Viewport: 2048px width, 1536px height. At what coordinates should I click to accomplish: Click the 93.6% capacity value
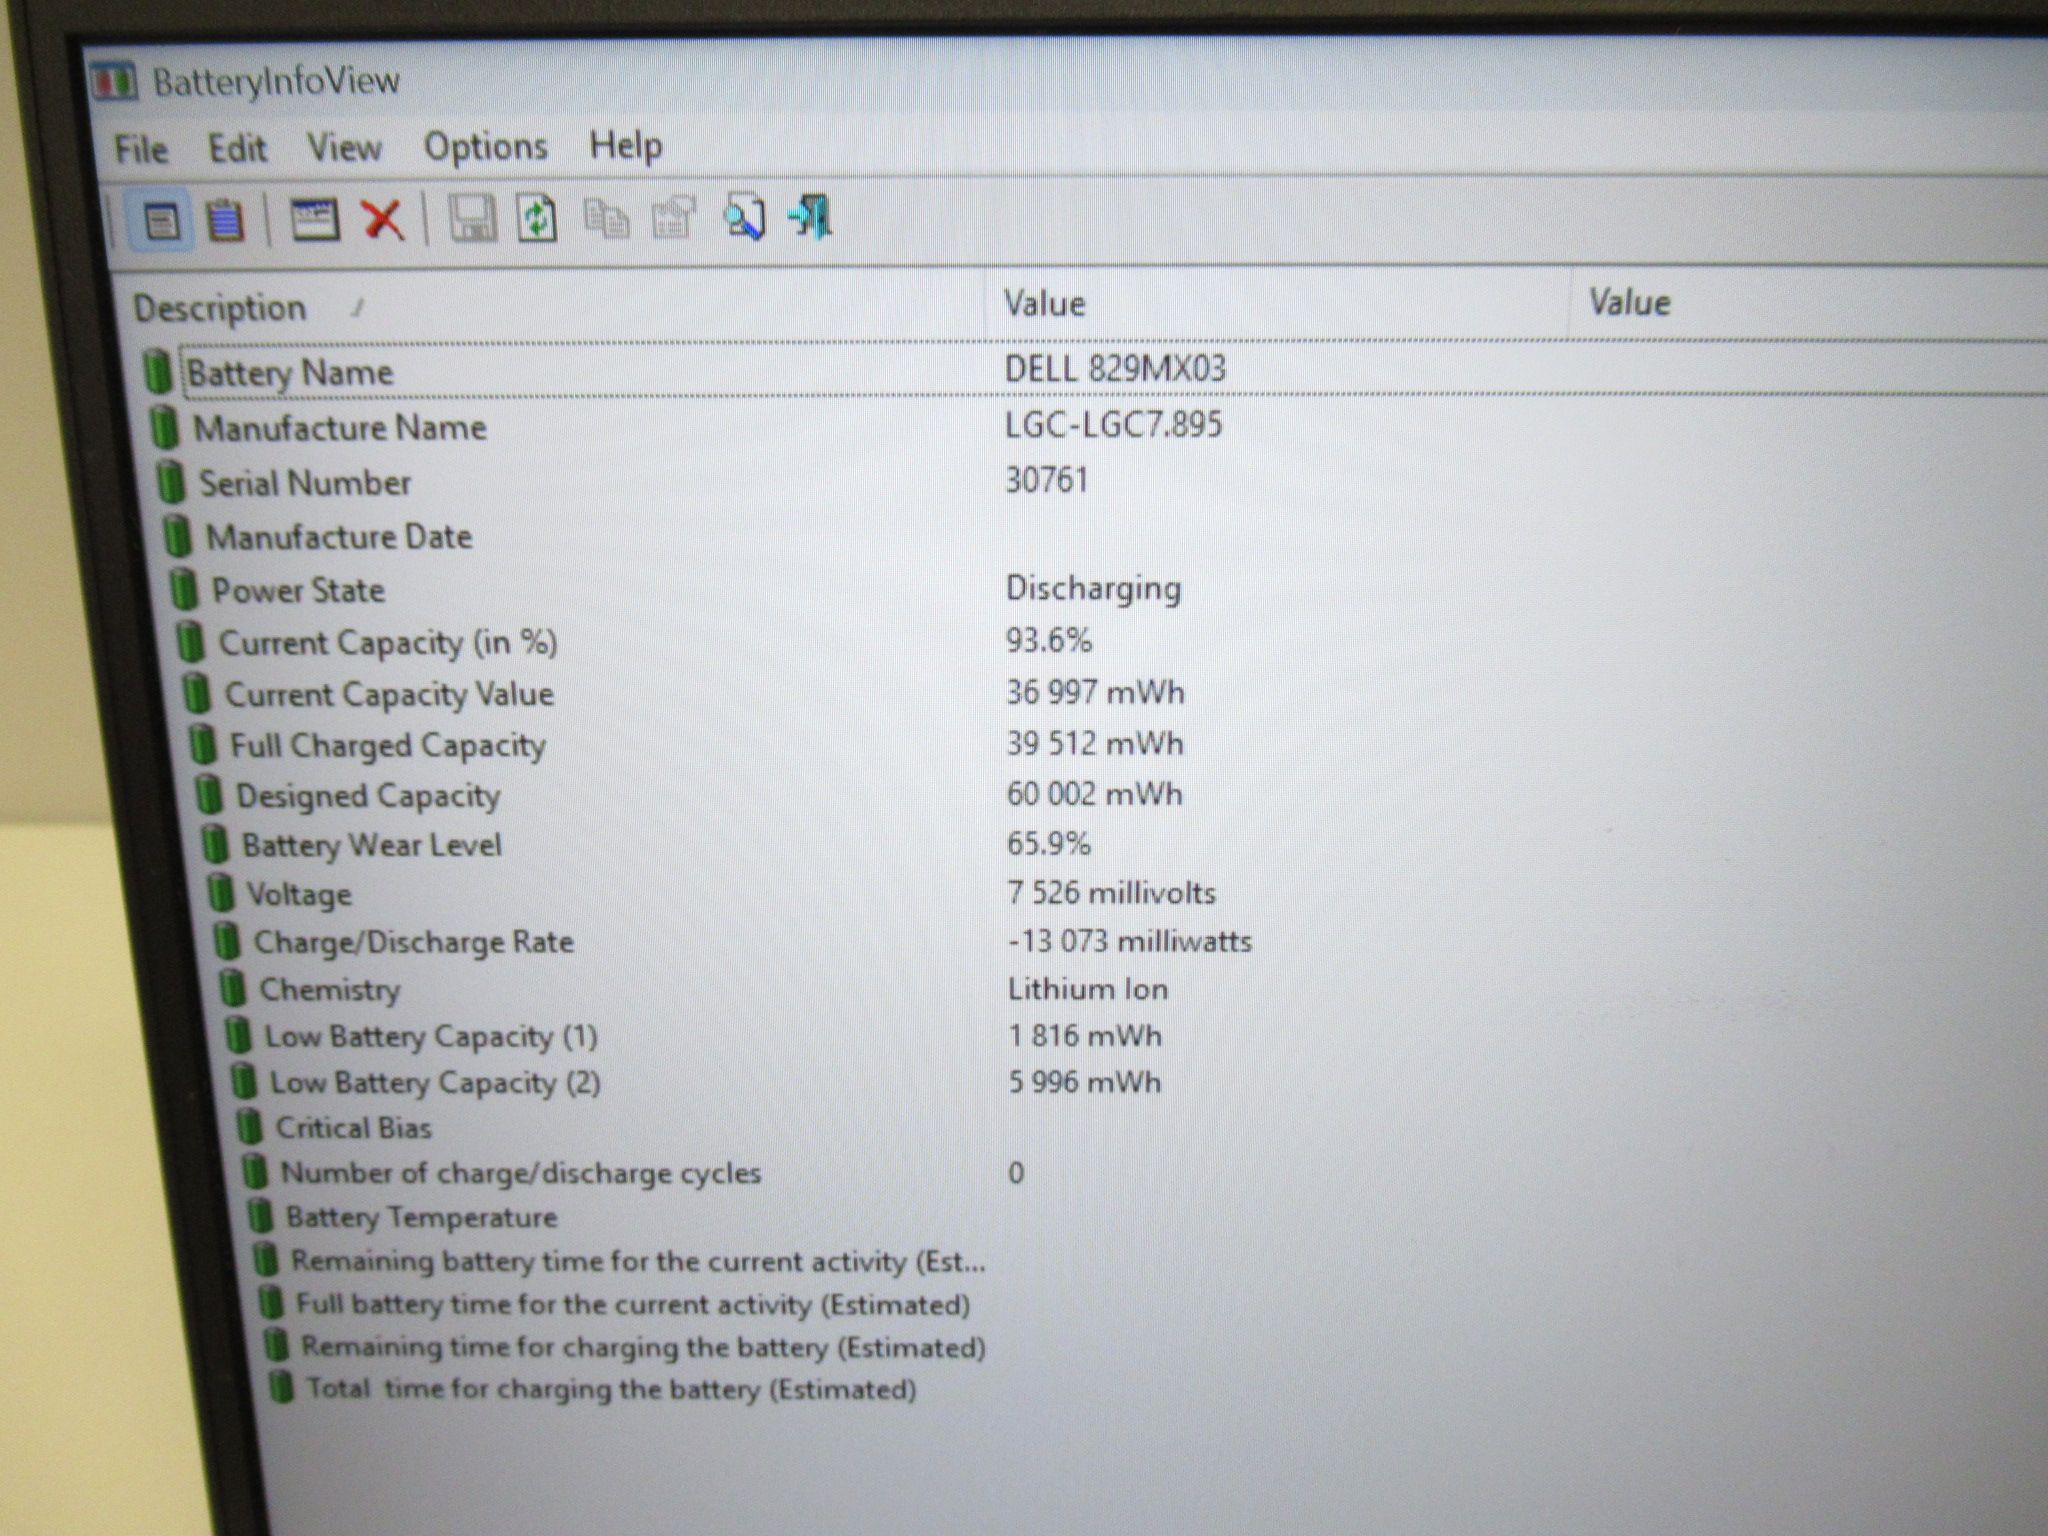click(x=1049, y=640)
